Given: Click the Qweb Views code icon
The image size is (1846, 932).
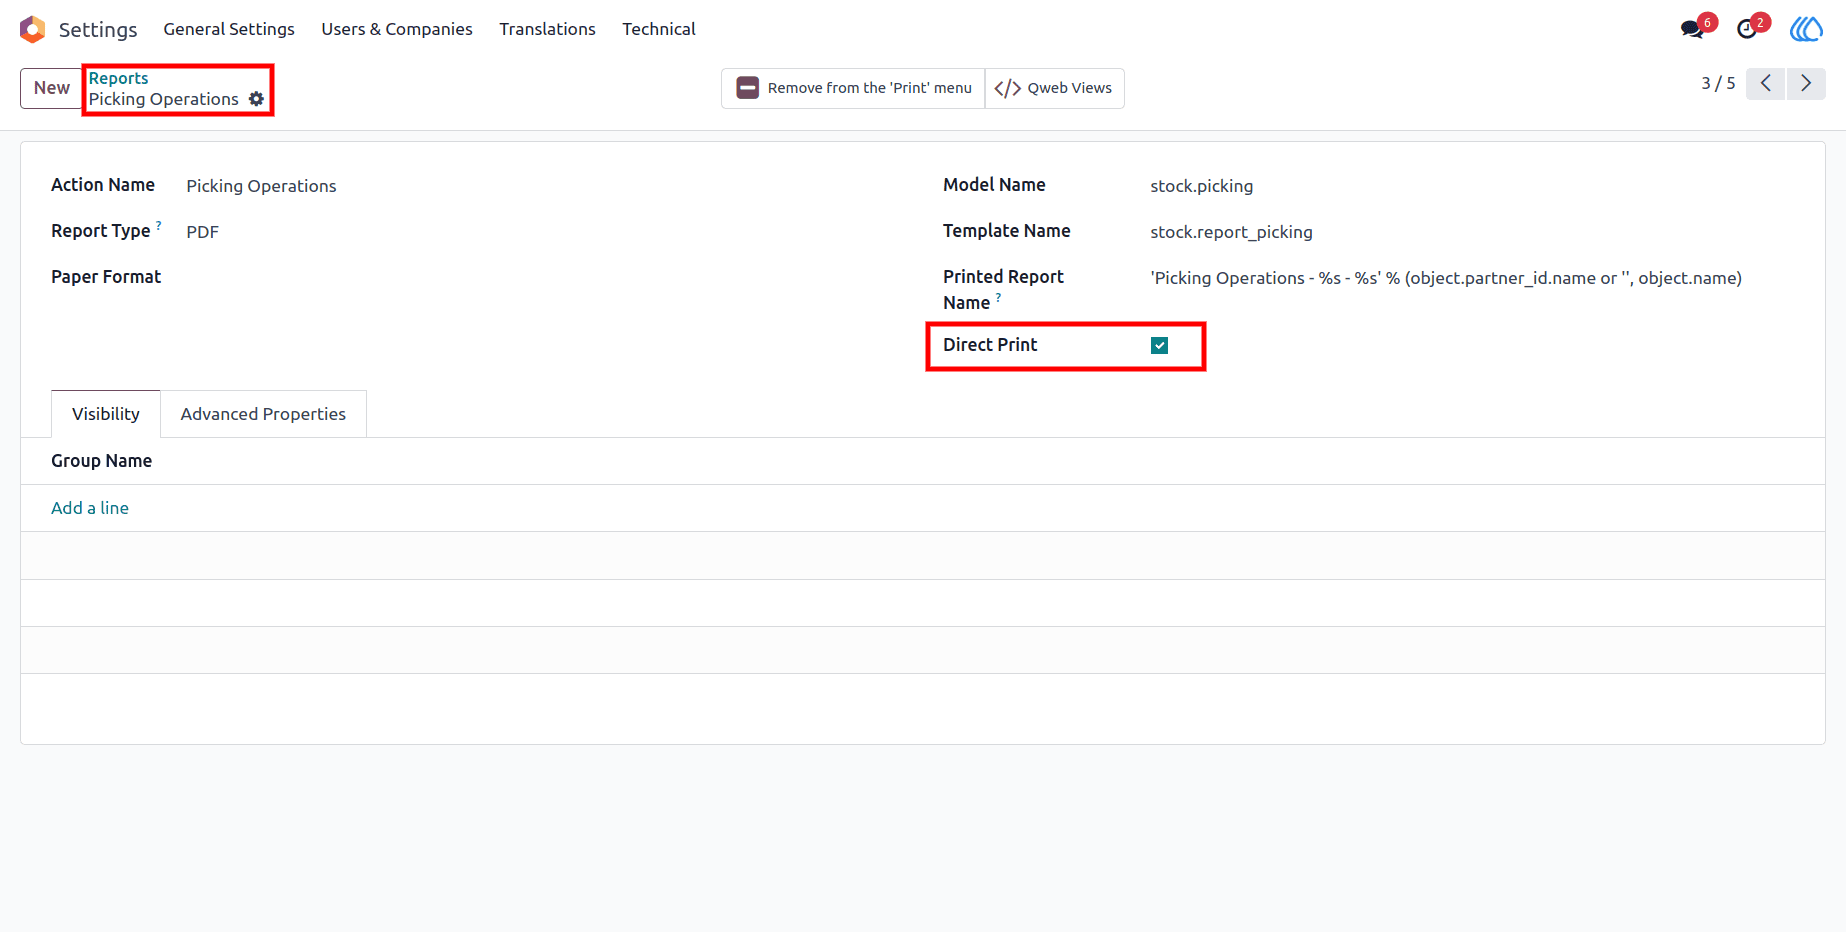Looking at the screenshot, I should (x=1008, y=88).
